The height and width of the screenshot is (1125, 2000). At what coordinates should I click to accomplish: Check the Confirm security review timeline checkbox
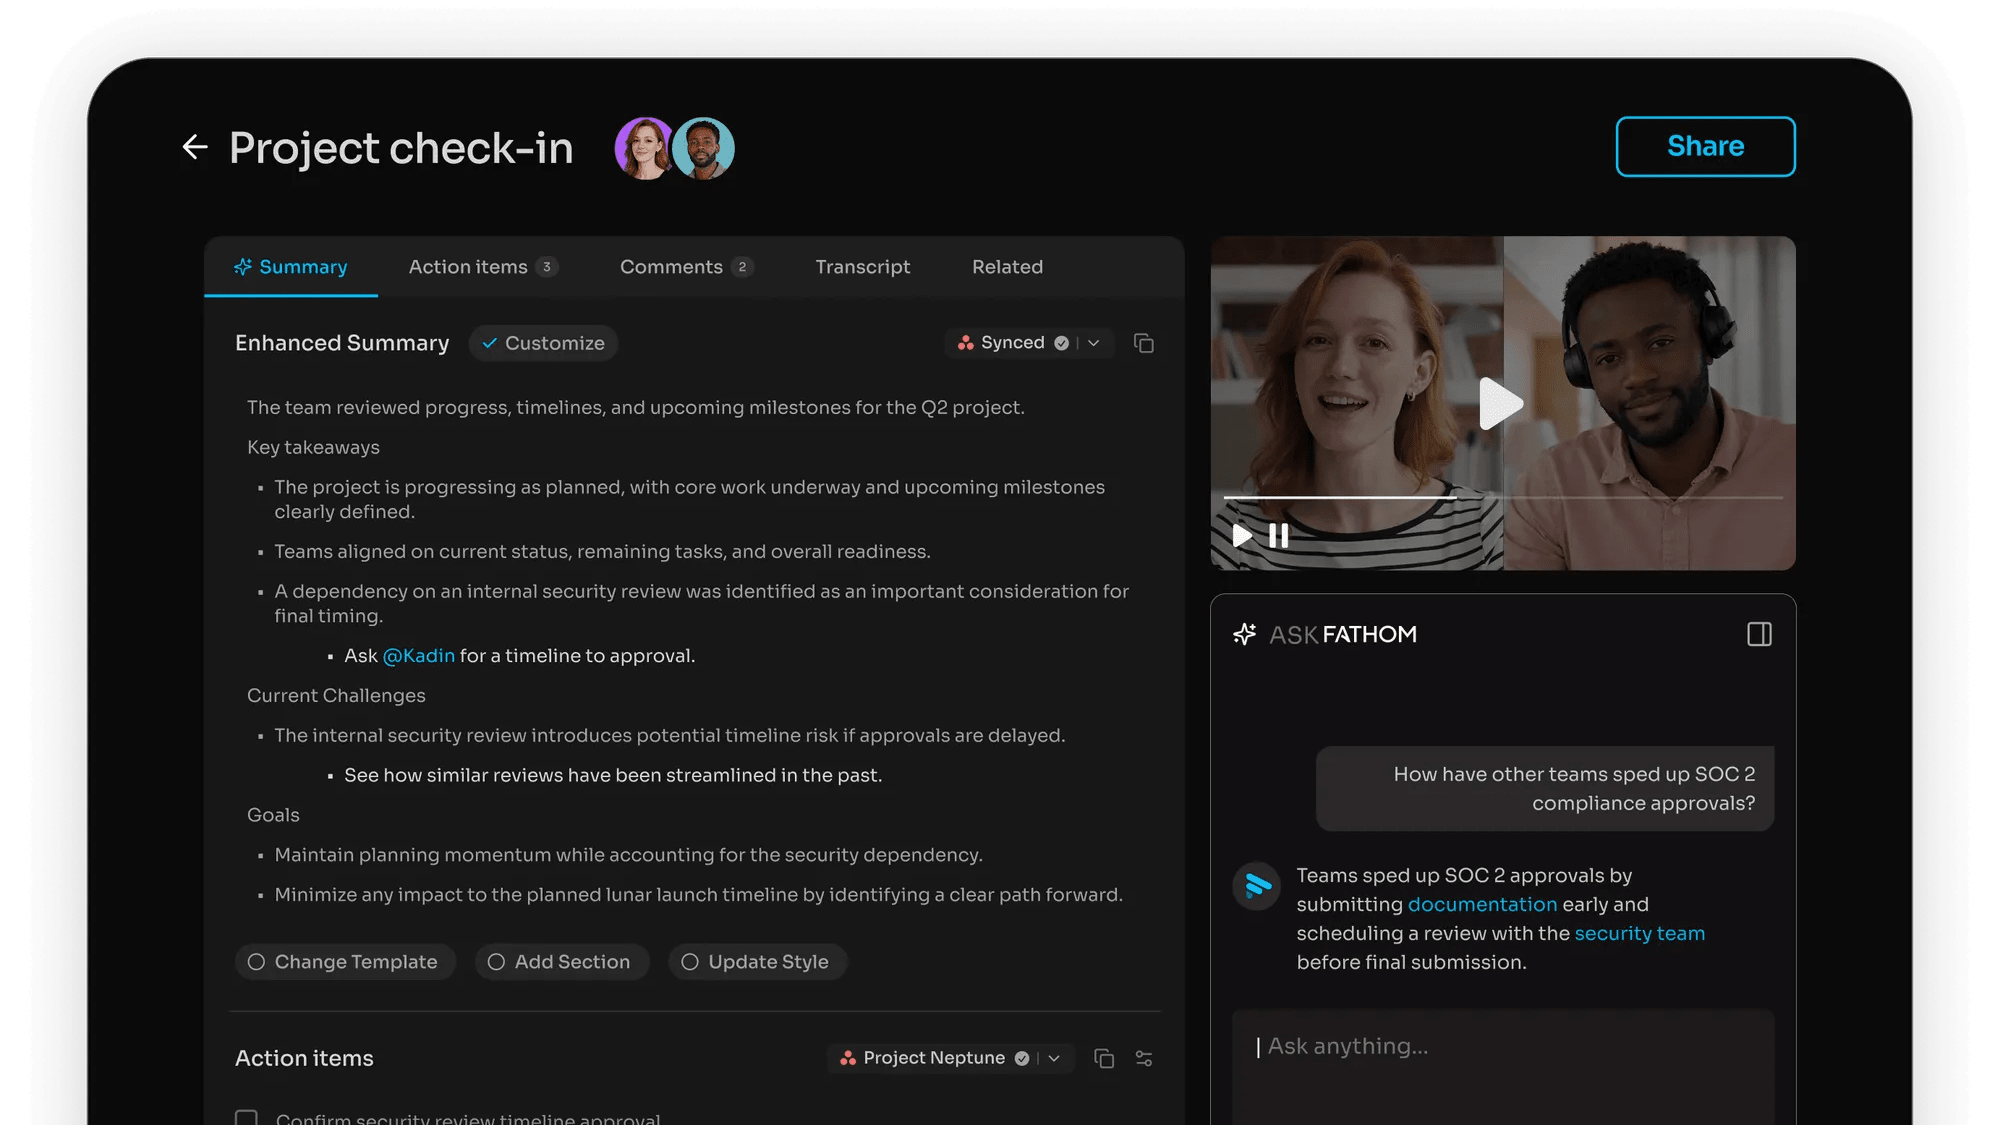click(x=246, y=1118)
